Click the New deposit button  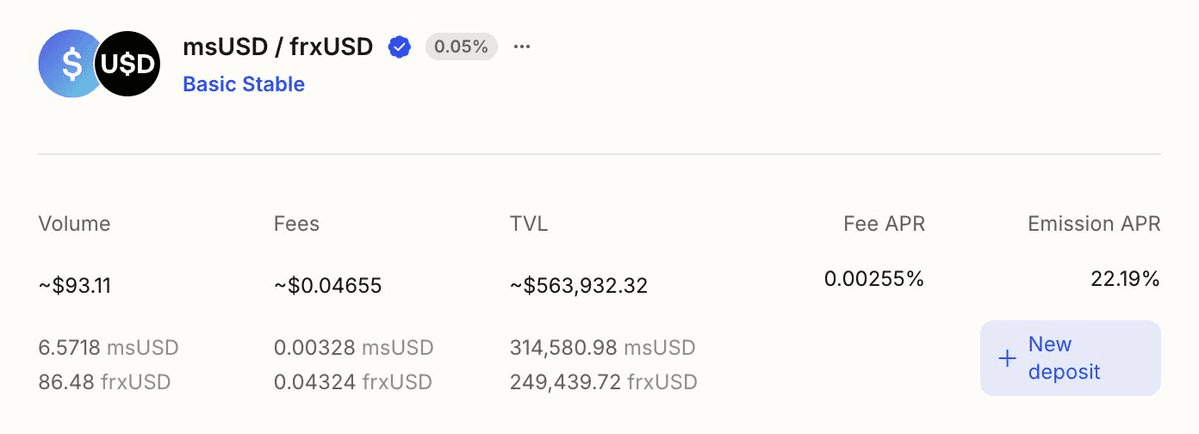[x=1070, y=358]
